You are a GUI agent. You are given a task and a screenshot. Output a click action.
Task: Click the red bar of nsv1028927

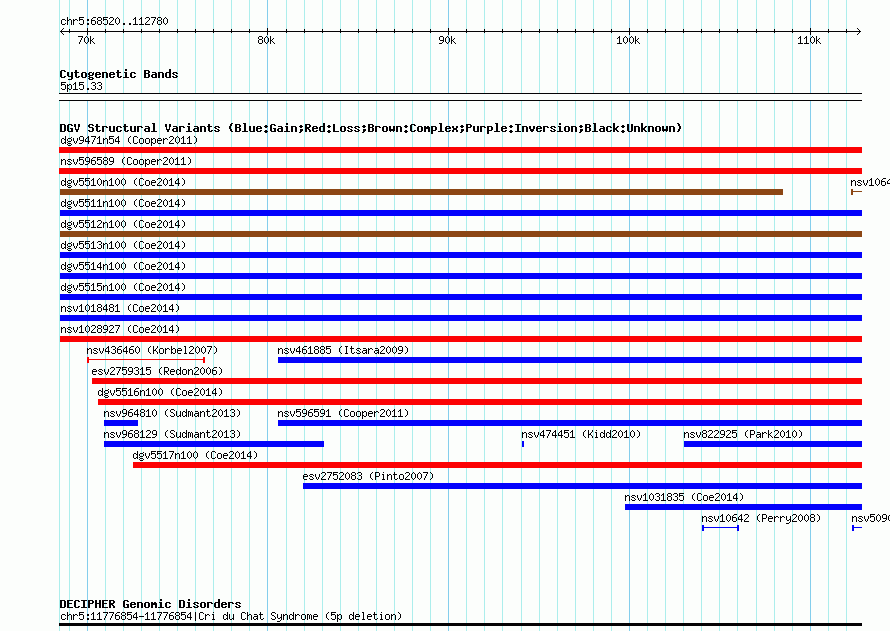point(461,339)
